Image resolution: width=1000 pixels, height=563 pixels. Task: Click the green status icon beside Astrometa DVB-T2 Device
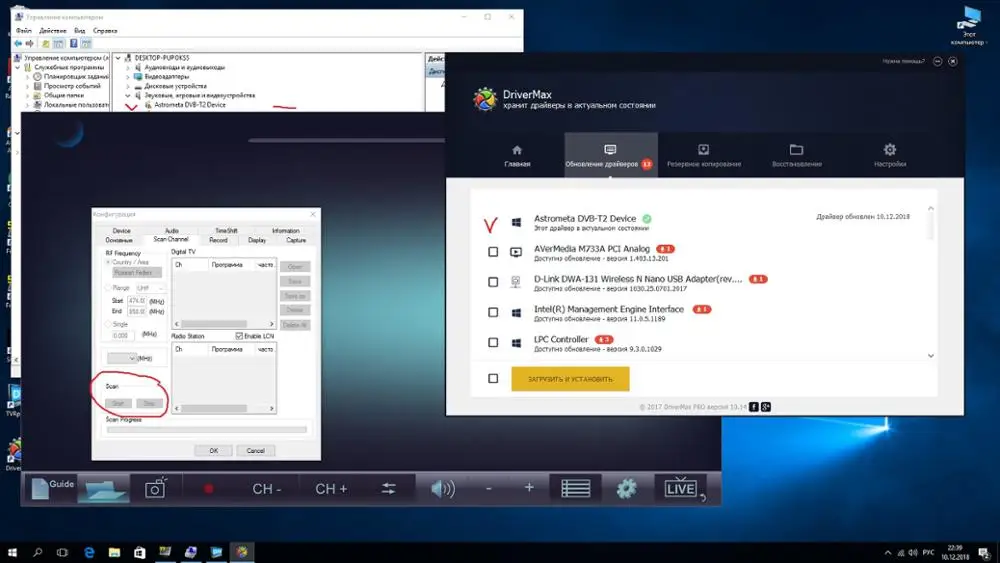[x=647, y=219]
